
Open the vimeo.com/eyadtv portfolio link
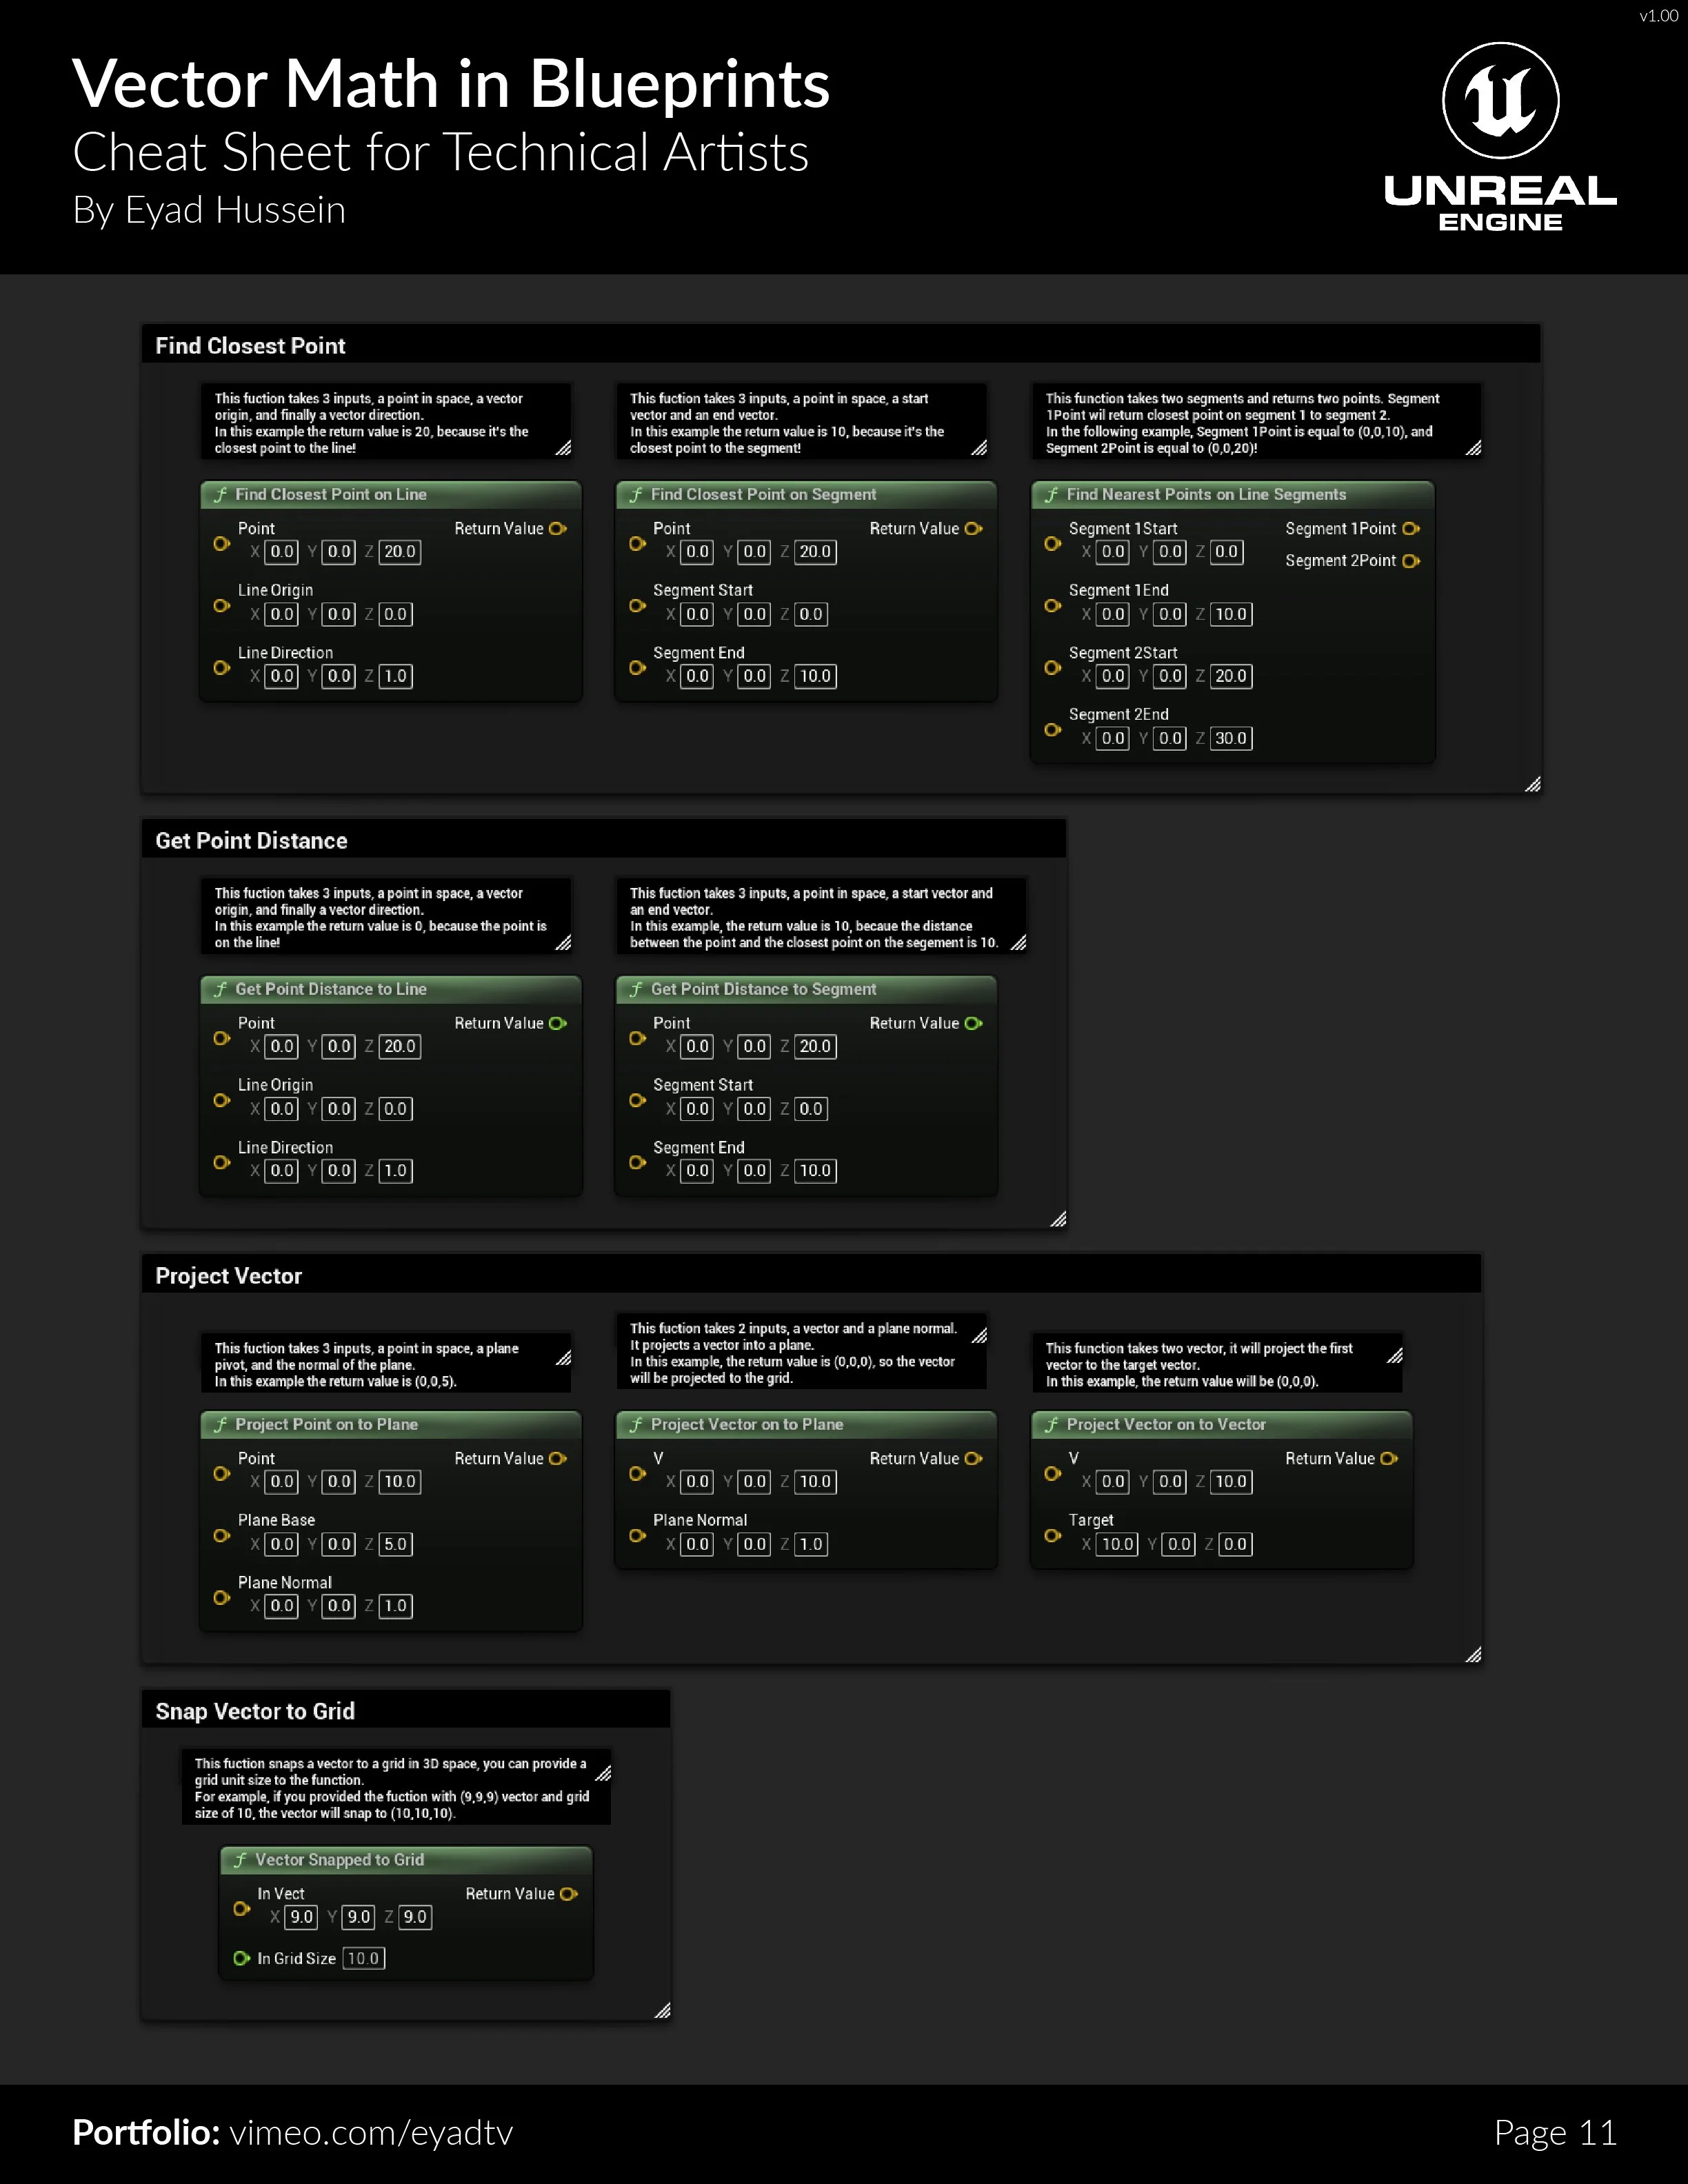[x=371, y=2132]
